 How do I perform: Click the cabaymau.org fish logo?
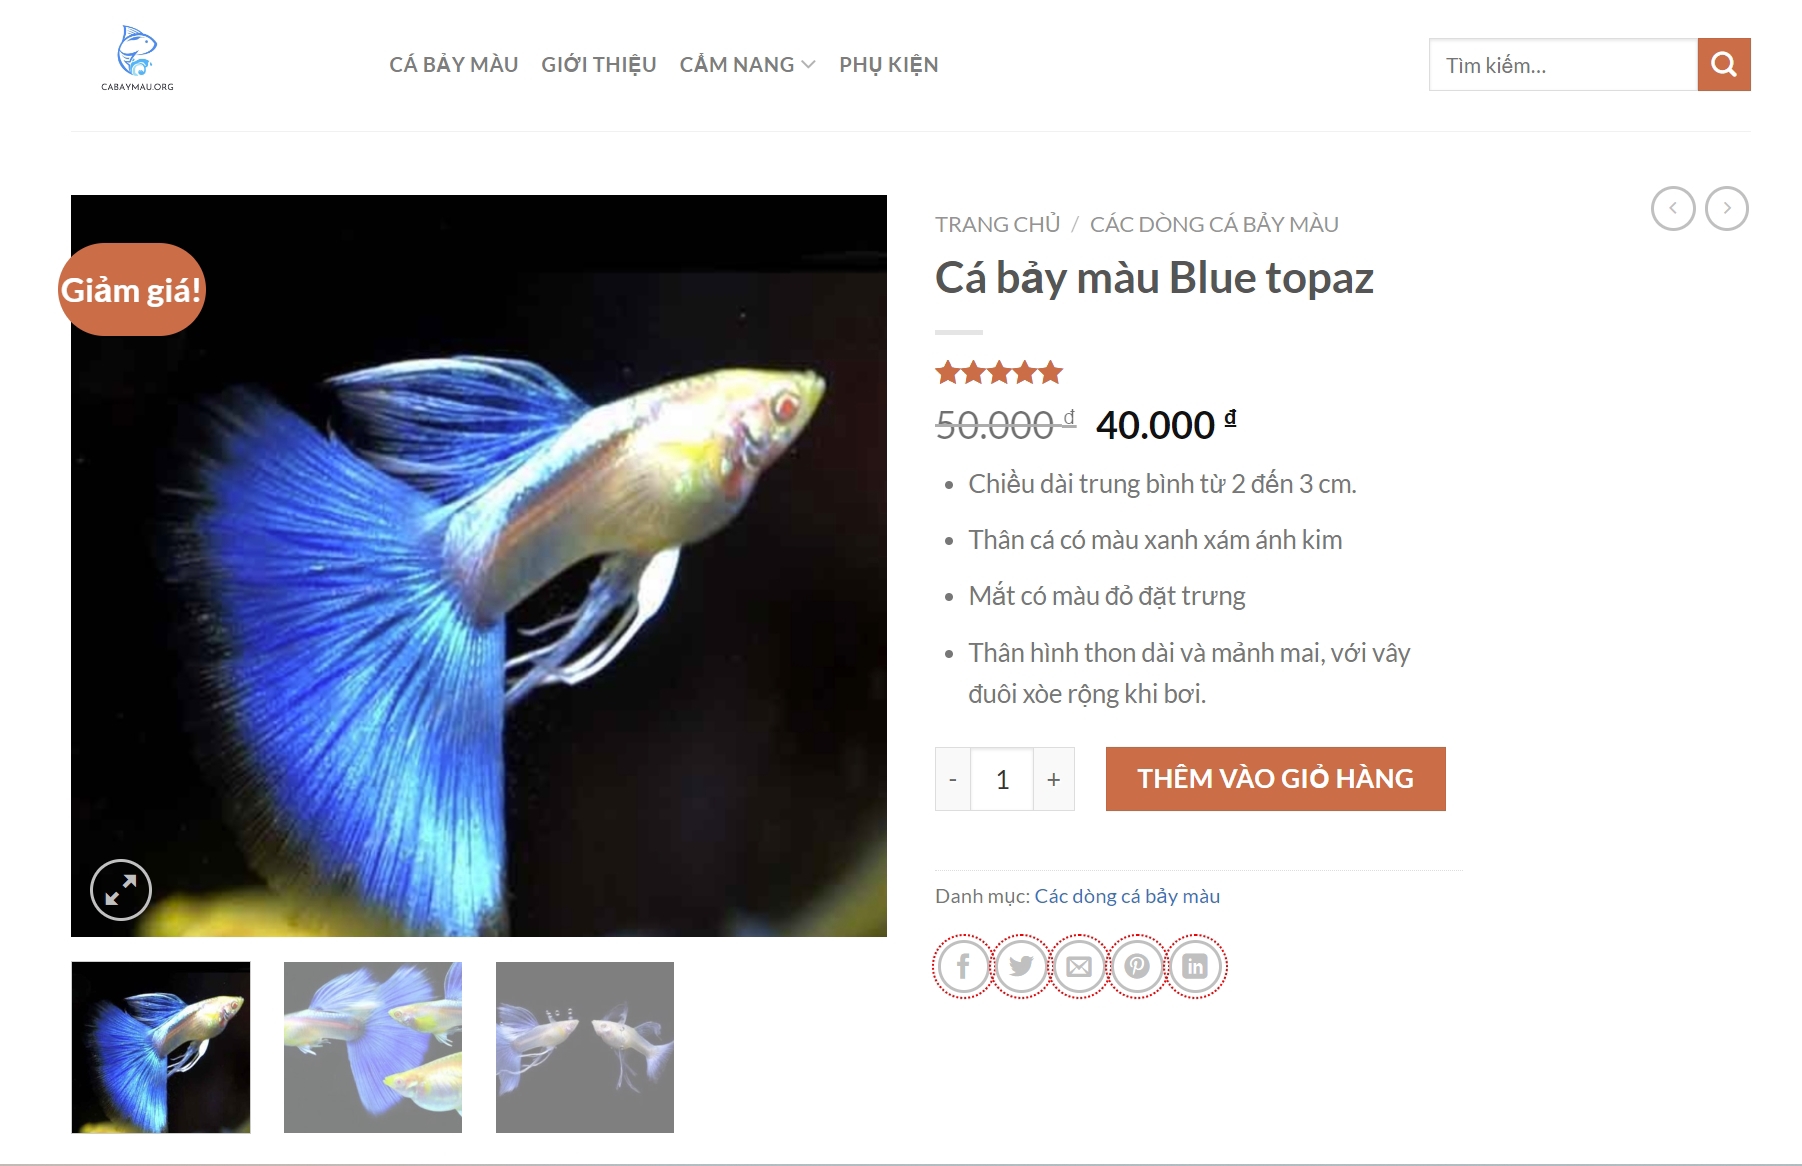click(x=137, y=58)
